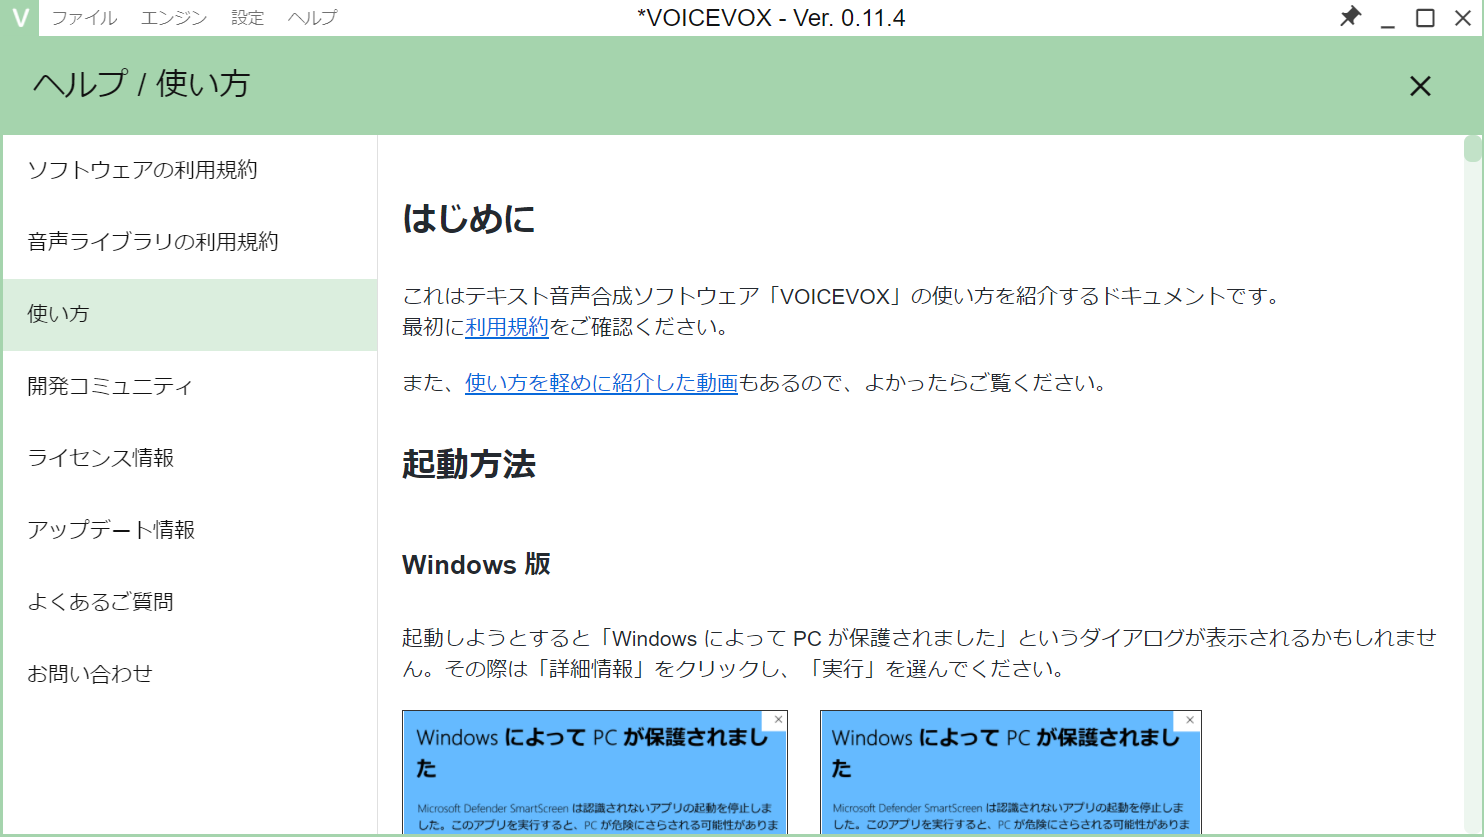Click the second SmartScreen dialog image

tap(1010, 772)
